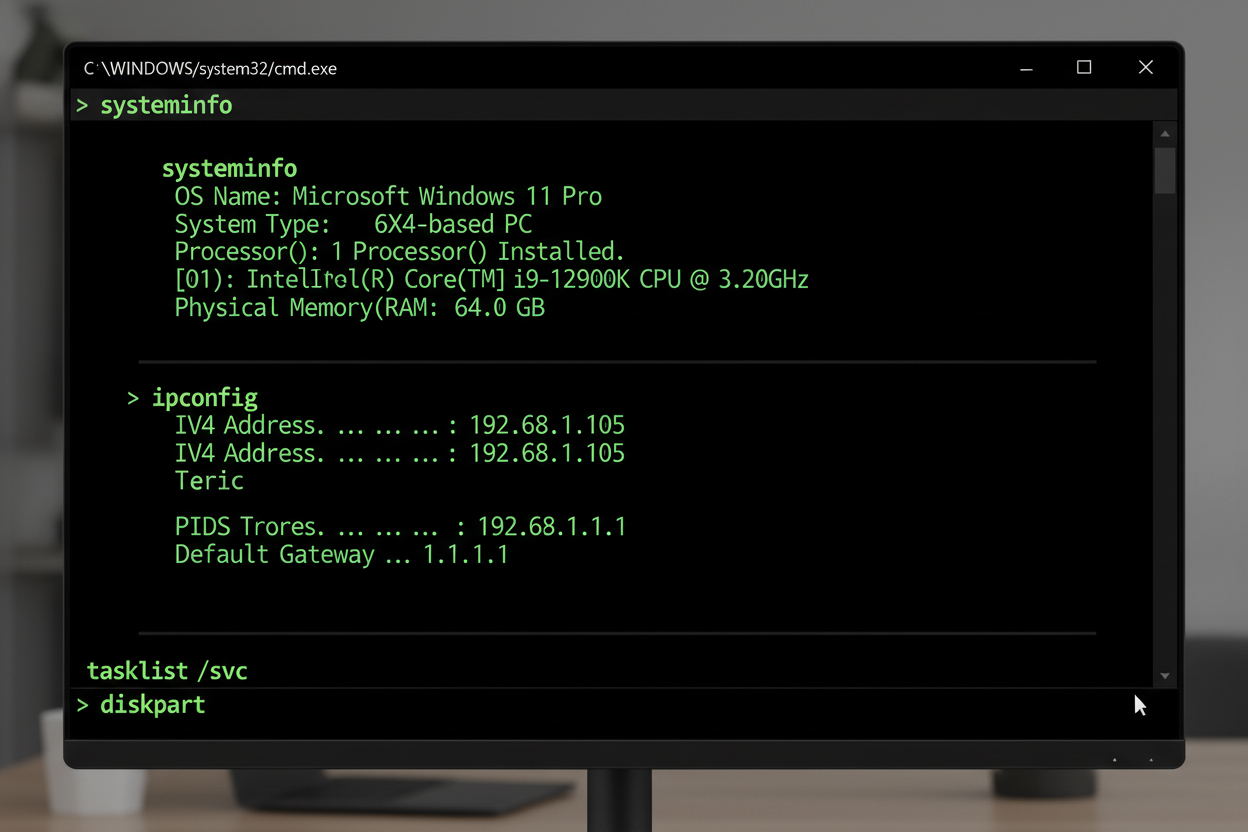
Task: Click the vertical scrollbar thumb
Action: (1165, 170)
